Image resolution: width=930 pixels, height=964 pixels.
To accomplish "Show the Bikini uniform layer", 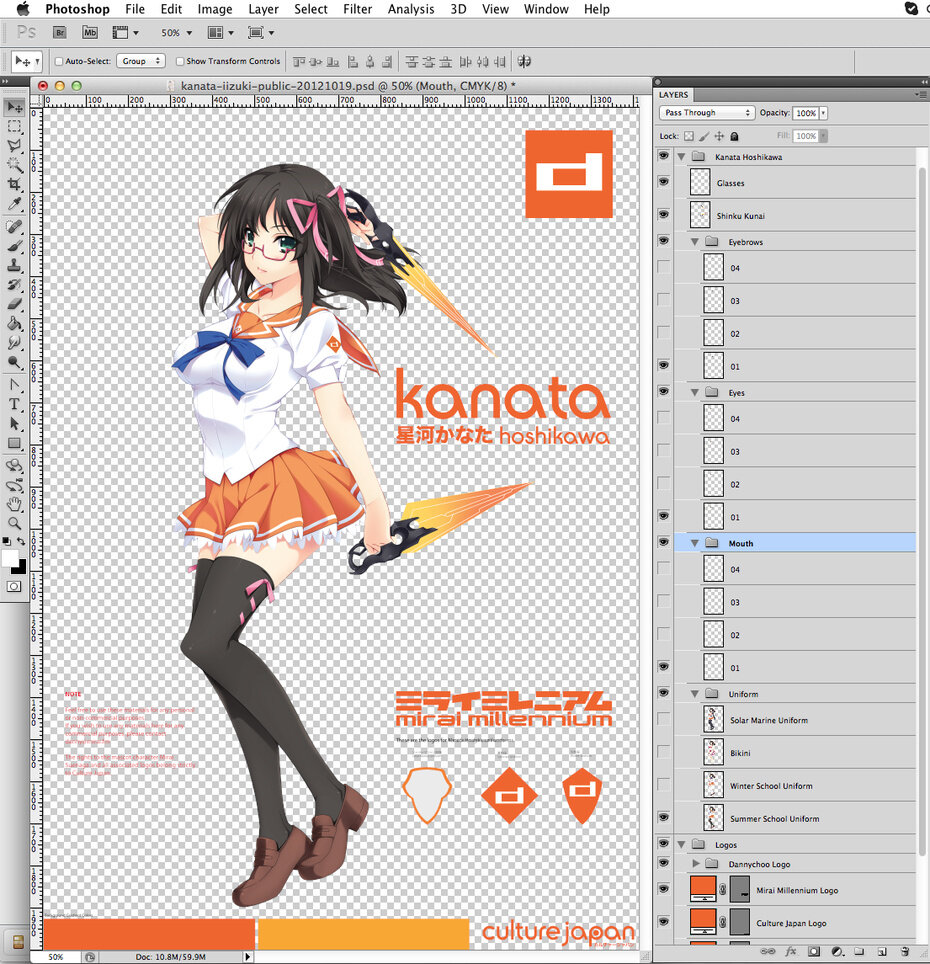I will 663,752.
